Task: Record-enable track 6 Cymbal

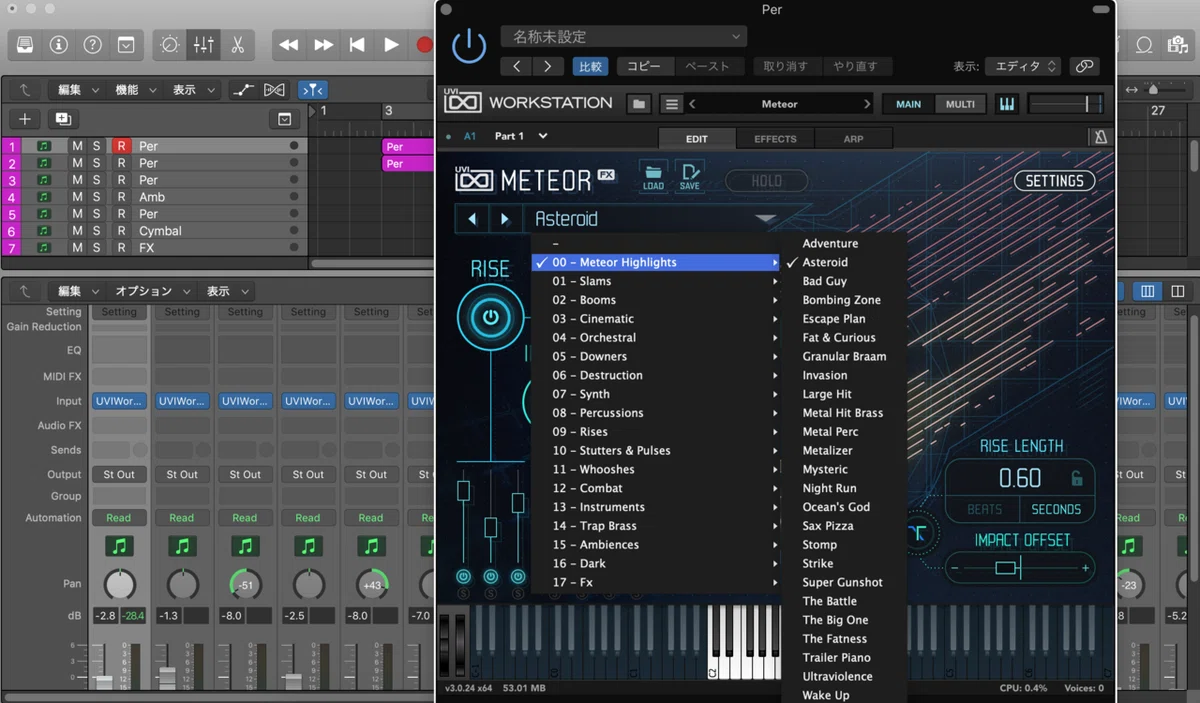Action: click(x=122, y=231)
